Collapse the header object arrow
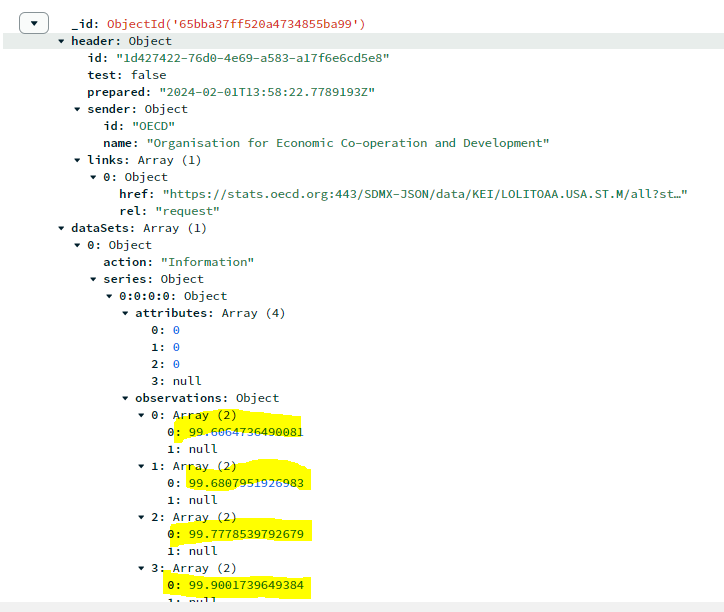Viewport: 724px width, 612px height. pyautogui.click(x=62, y=41)
